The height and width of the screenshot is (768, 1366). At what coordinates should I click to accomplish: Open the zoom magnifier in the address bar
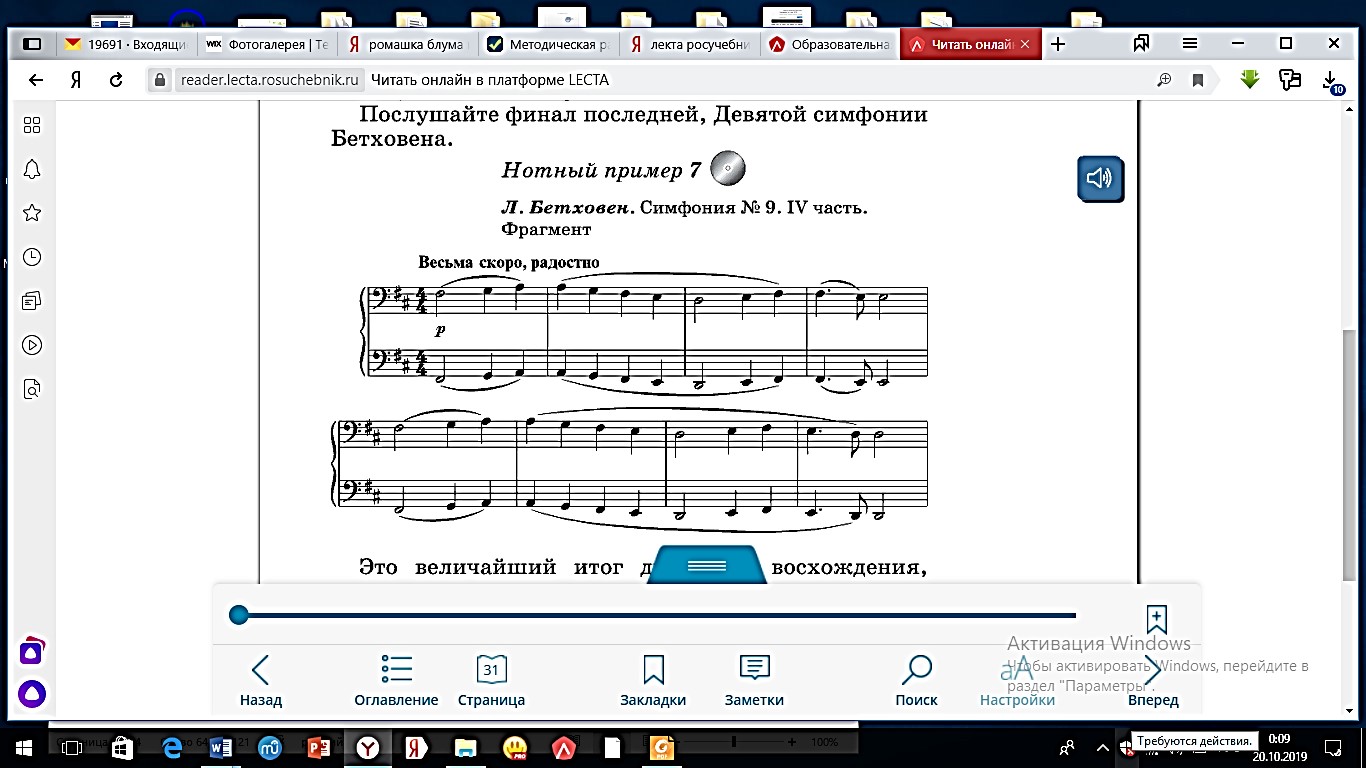1164,81
